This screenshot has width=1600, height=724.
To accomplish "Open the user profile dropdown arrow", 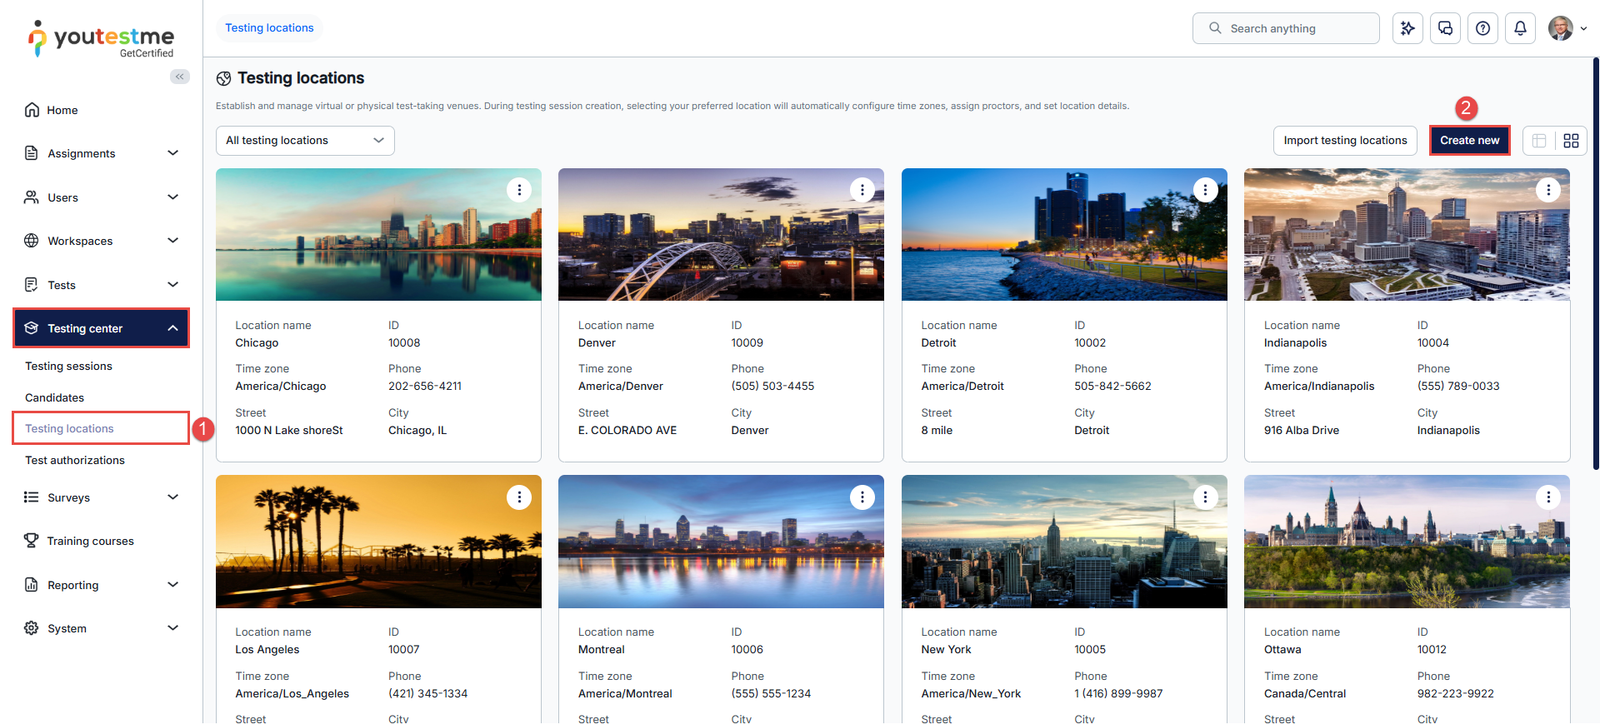I will (1583, 29).
